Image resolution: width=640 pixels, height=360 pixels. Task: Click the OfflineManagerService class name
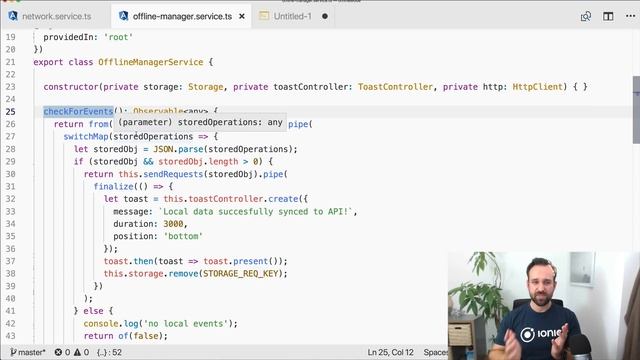click(151, 62)
